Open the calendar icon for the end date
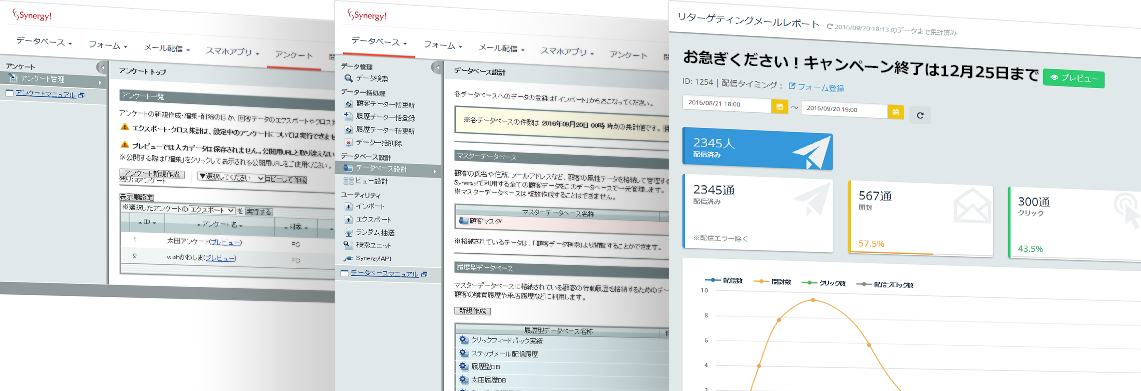 pos(896,111)
